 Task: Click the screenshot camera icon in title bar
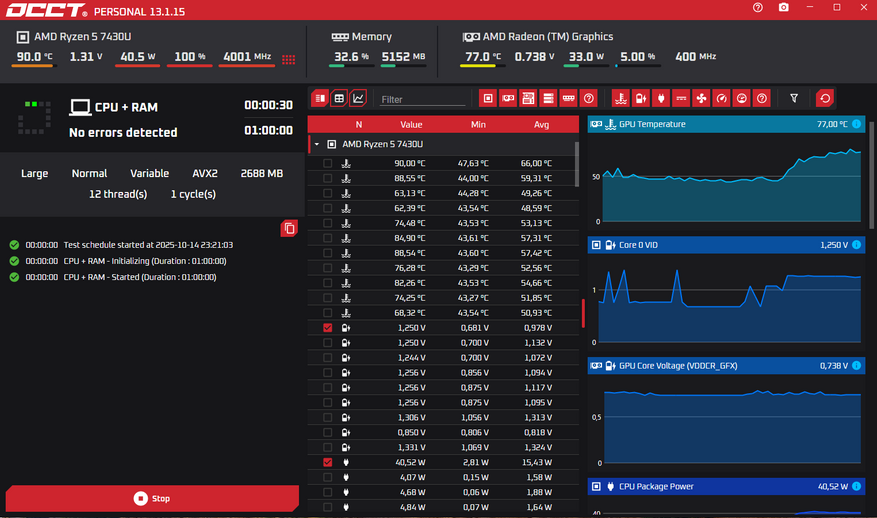[x=783, y=8]
